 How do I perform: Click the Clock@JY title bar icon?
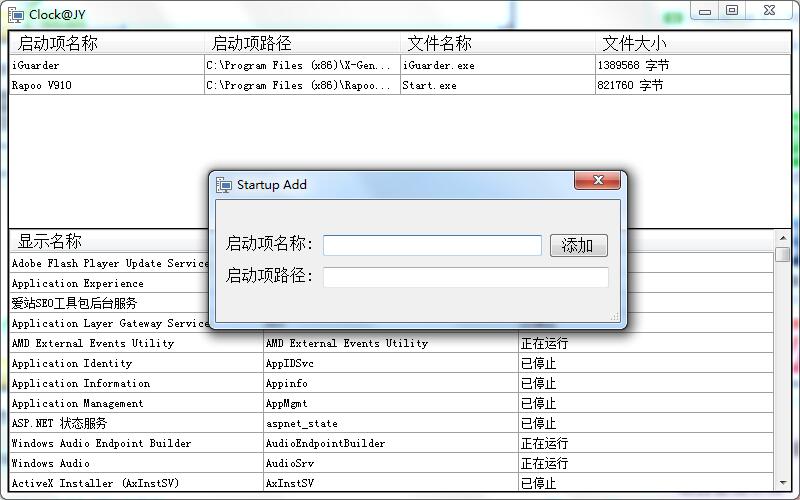pos(16,14)
